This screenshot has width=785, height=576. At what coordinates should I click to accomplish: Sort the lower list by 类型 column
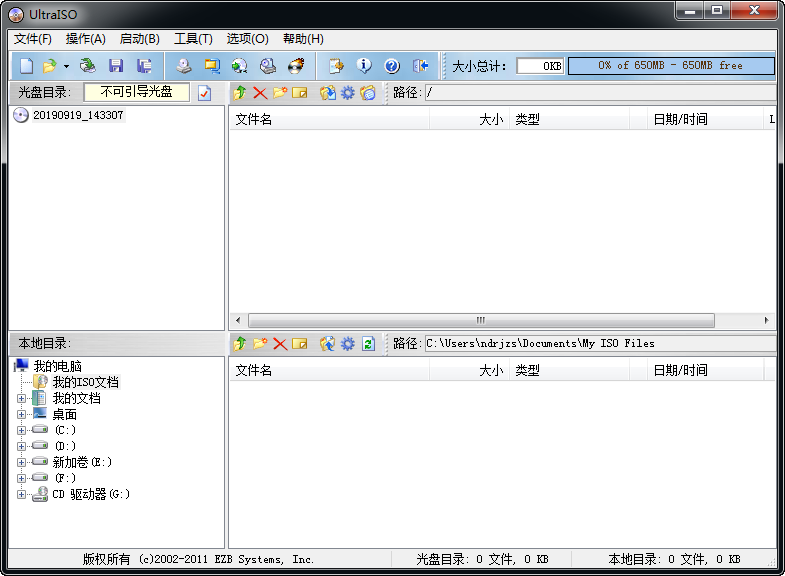pos(569,371)
